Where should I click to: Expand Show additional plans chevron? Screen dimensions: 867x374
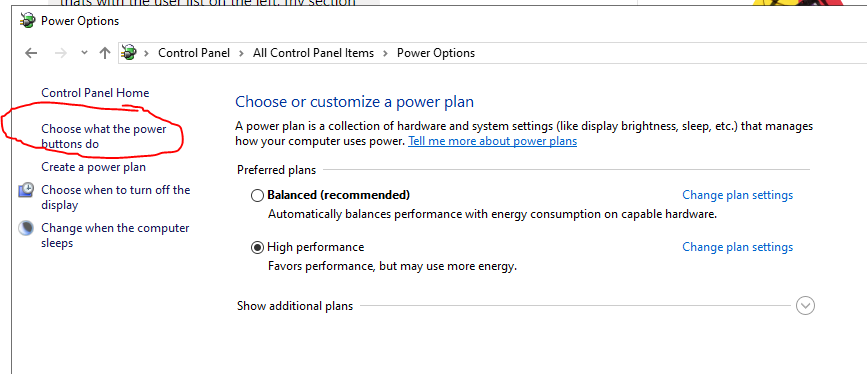point(805,305)
